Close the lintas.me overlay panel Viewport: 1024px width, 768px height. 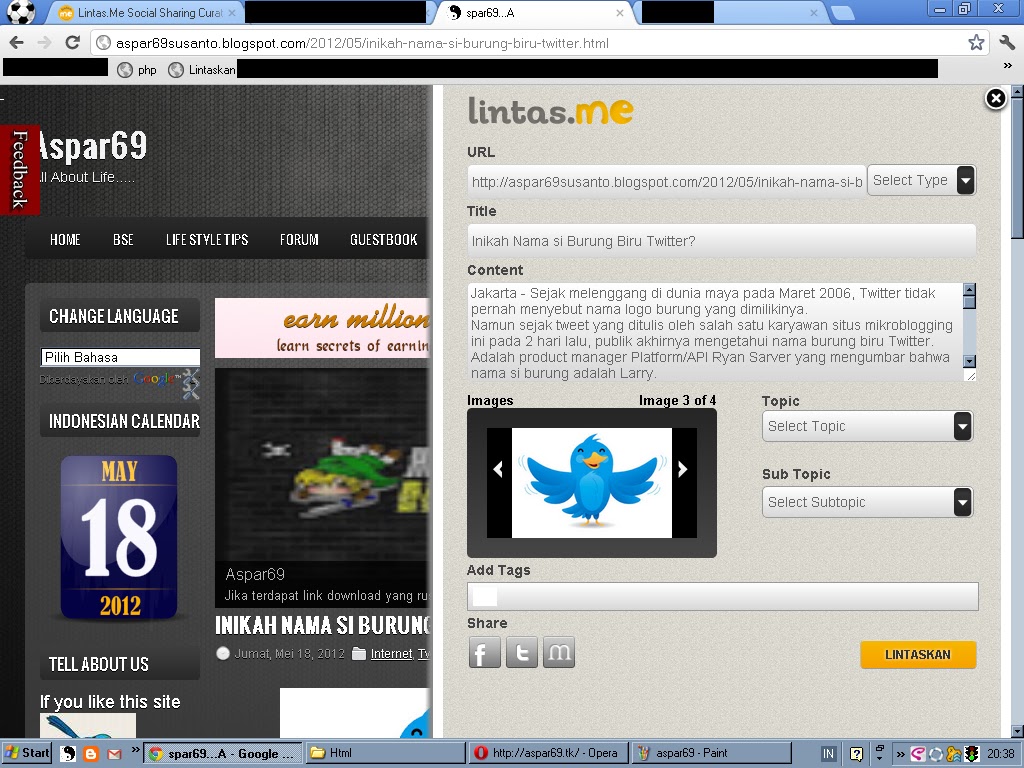click(995, 99)
